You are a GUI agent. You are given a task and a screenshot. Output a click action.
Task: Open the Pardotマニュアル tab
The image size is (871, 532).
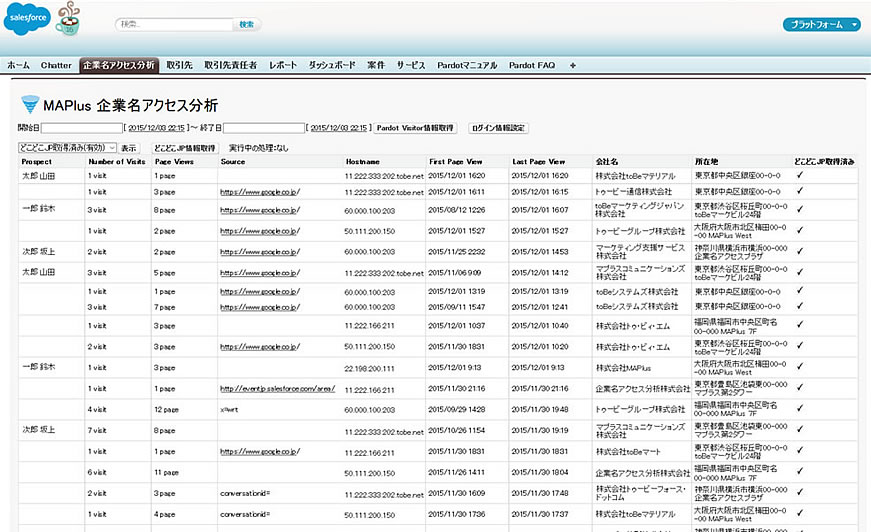click(x=467, y=66)
